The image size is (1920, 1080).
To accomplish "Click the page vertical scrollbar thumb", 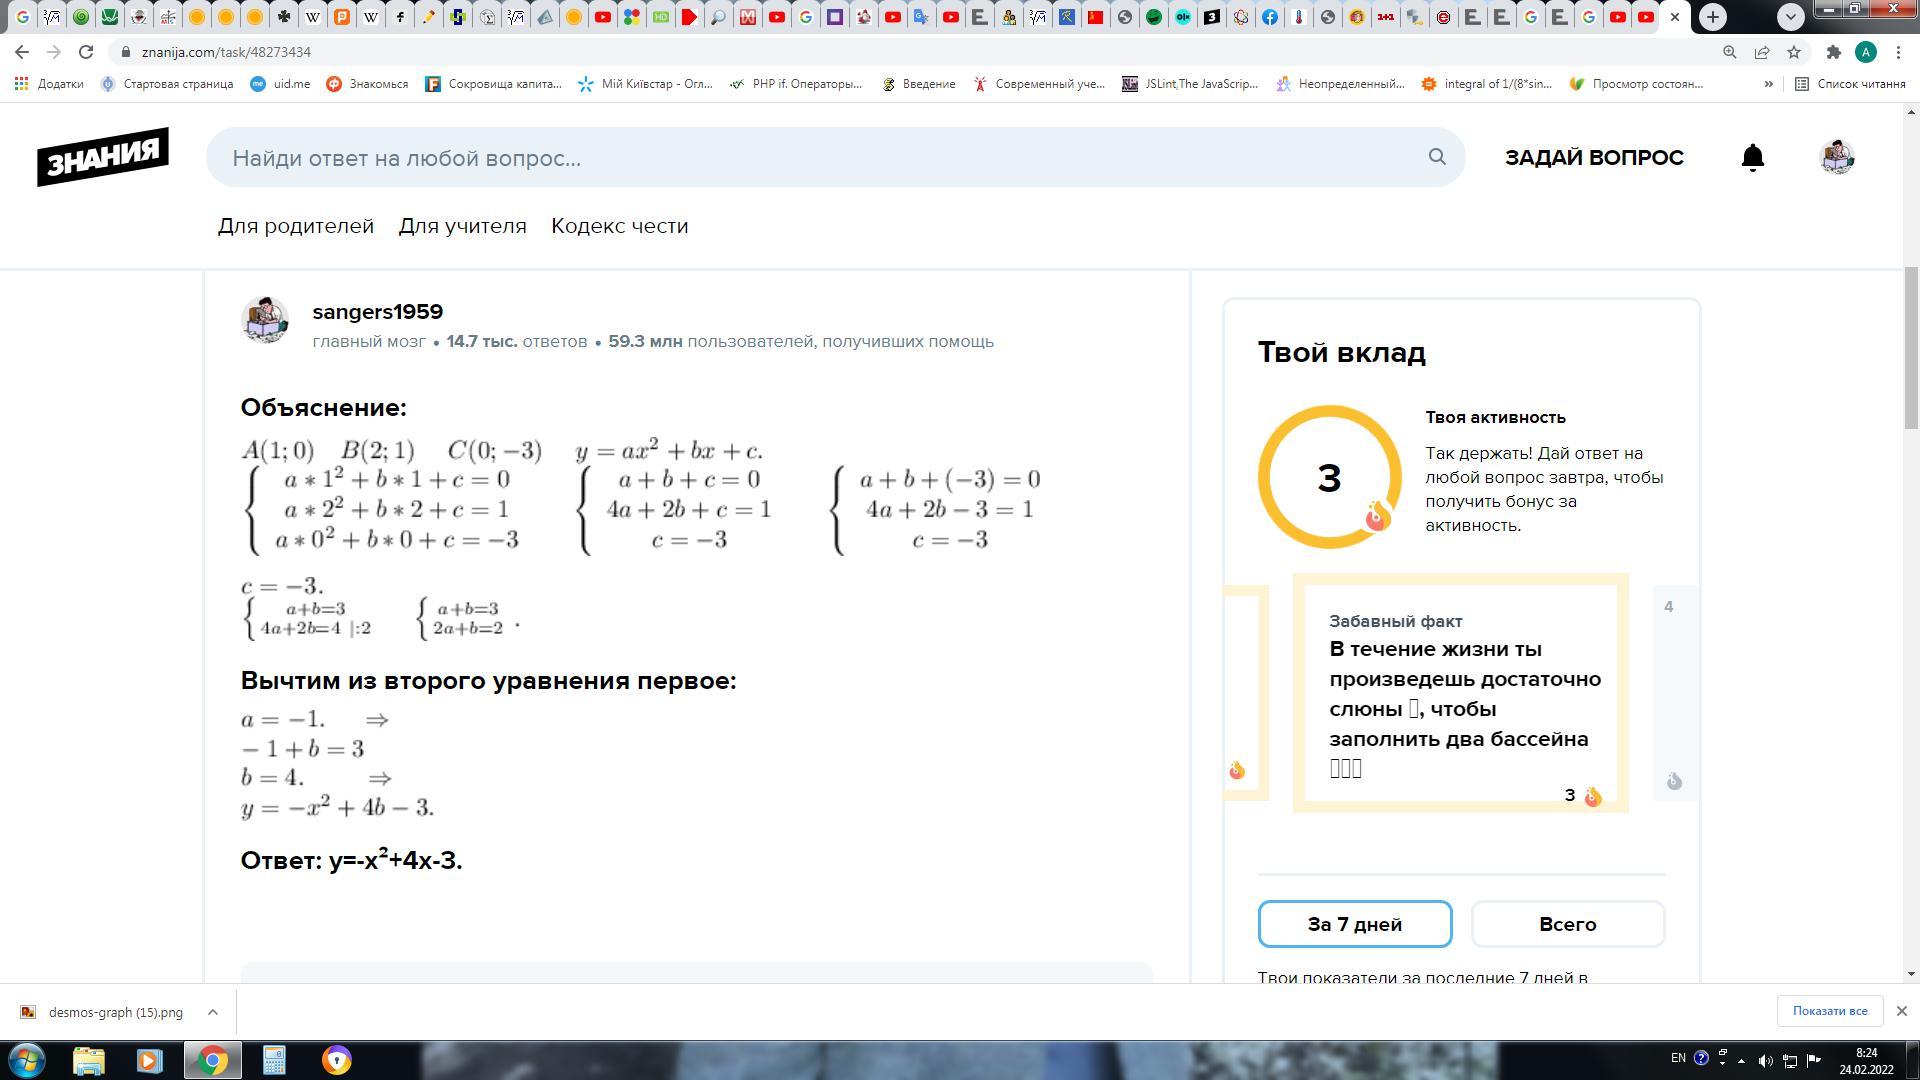I will click(x=1911, y=347).
